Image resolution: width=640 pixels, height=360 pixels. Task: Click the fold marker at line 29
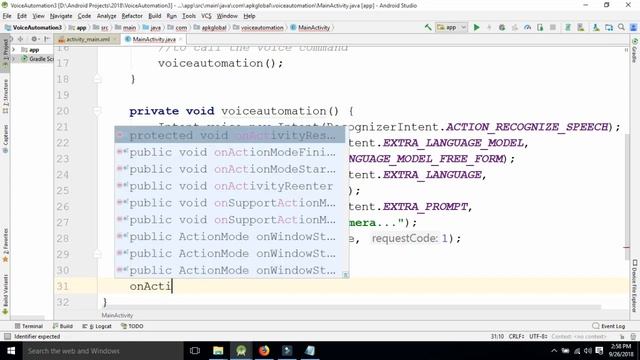98,254
